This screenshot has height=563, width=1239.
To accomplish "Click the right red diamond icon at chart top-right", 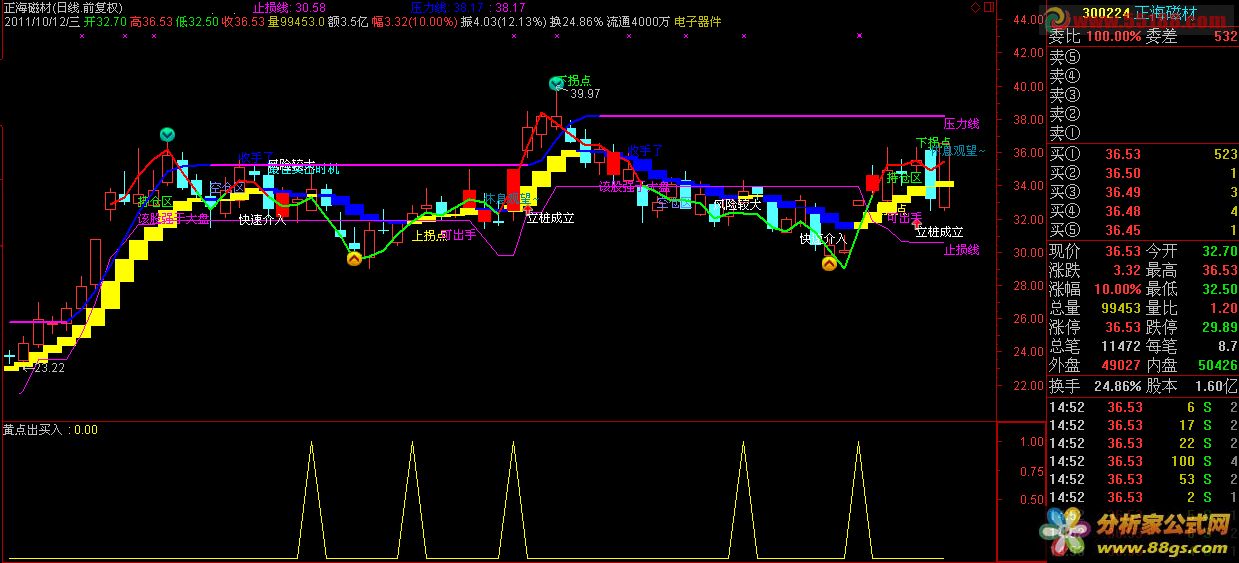I will pyautogui.click(x=990, y=7).
